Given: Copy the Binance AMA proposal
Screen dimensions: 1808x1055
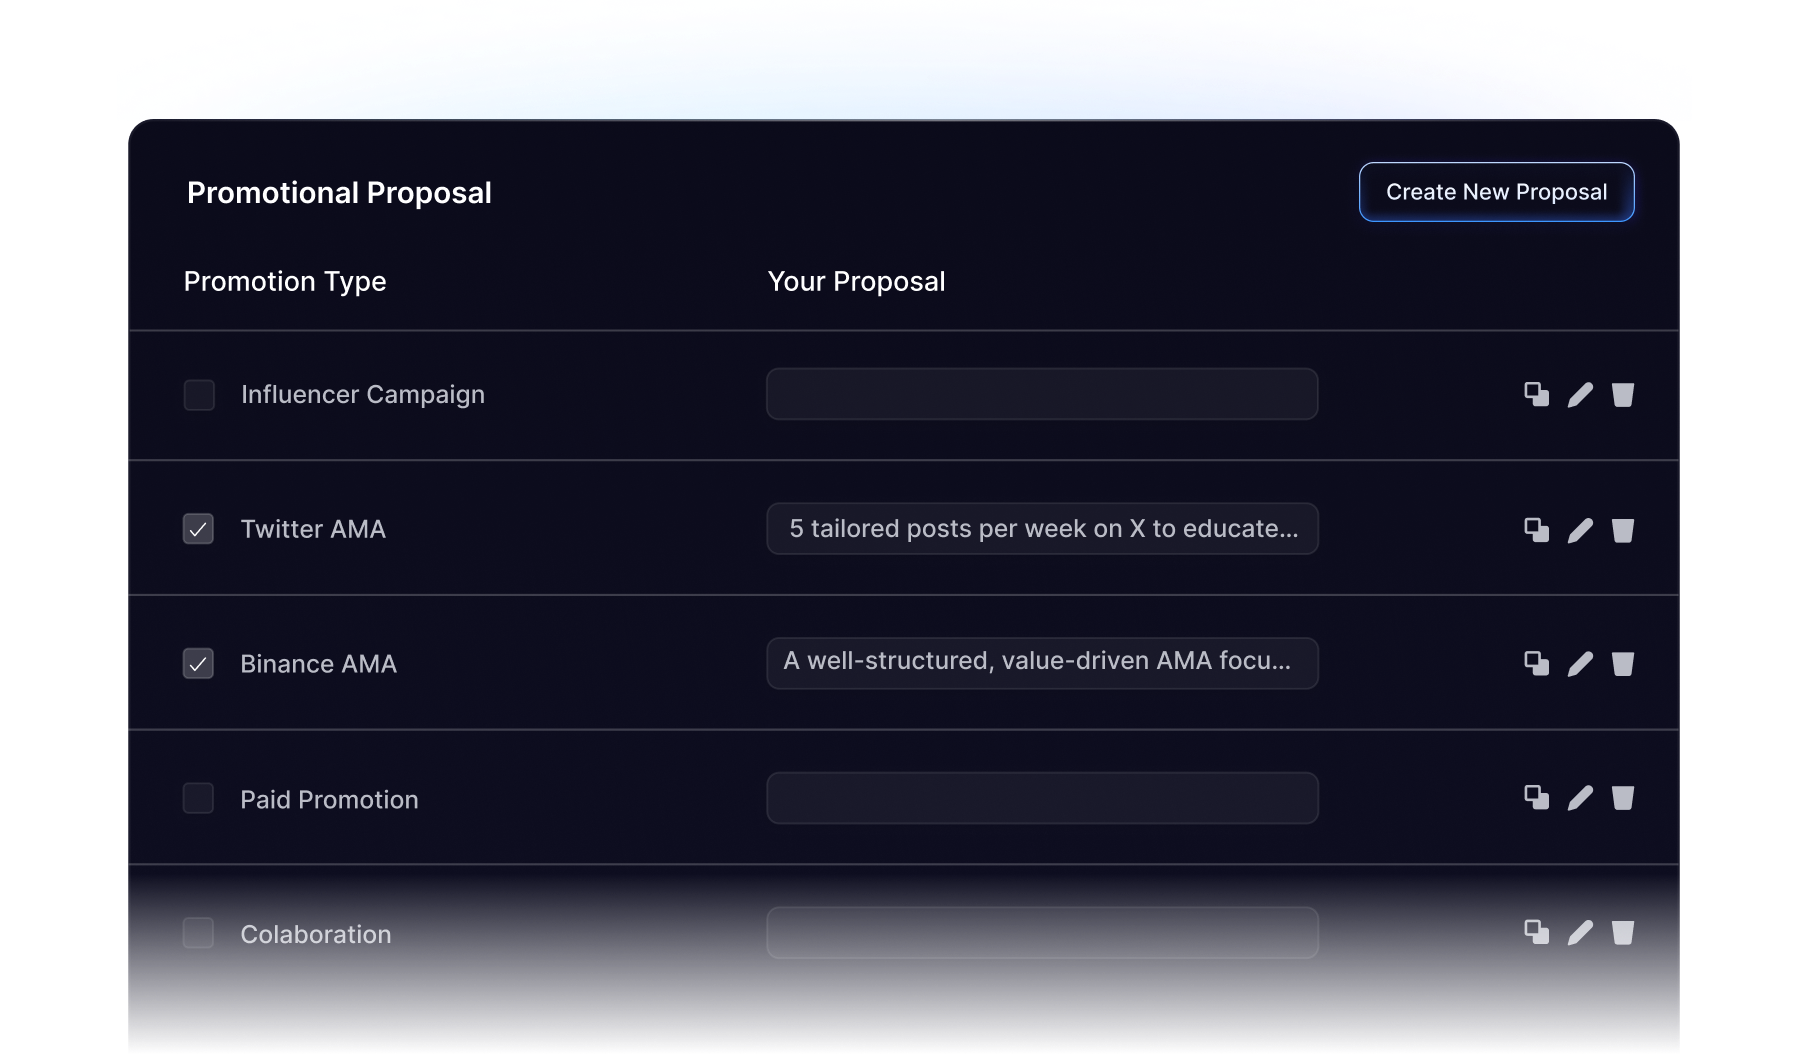Looking at the screenshot, I should coord(1536,663).
